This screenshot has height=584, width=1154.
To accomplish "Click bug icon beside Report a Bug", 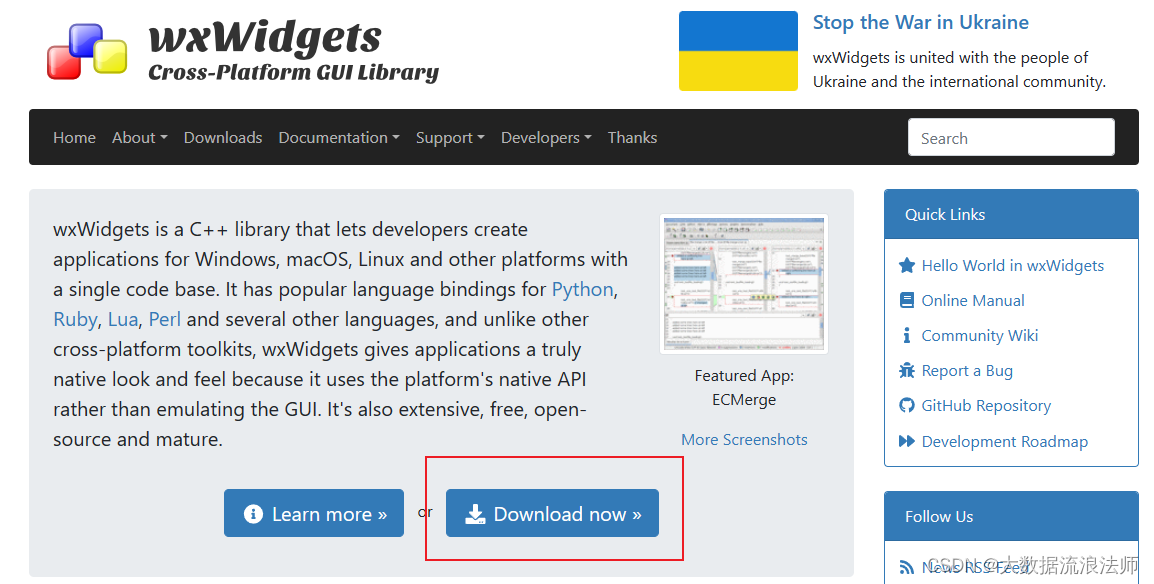I will [x=907, y=370].
